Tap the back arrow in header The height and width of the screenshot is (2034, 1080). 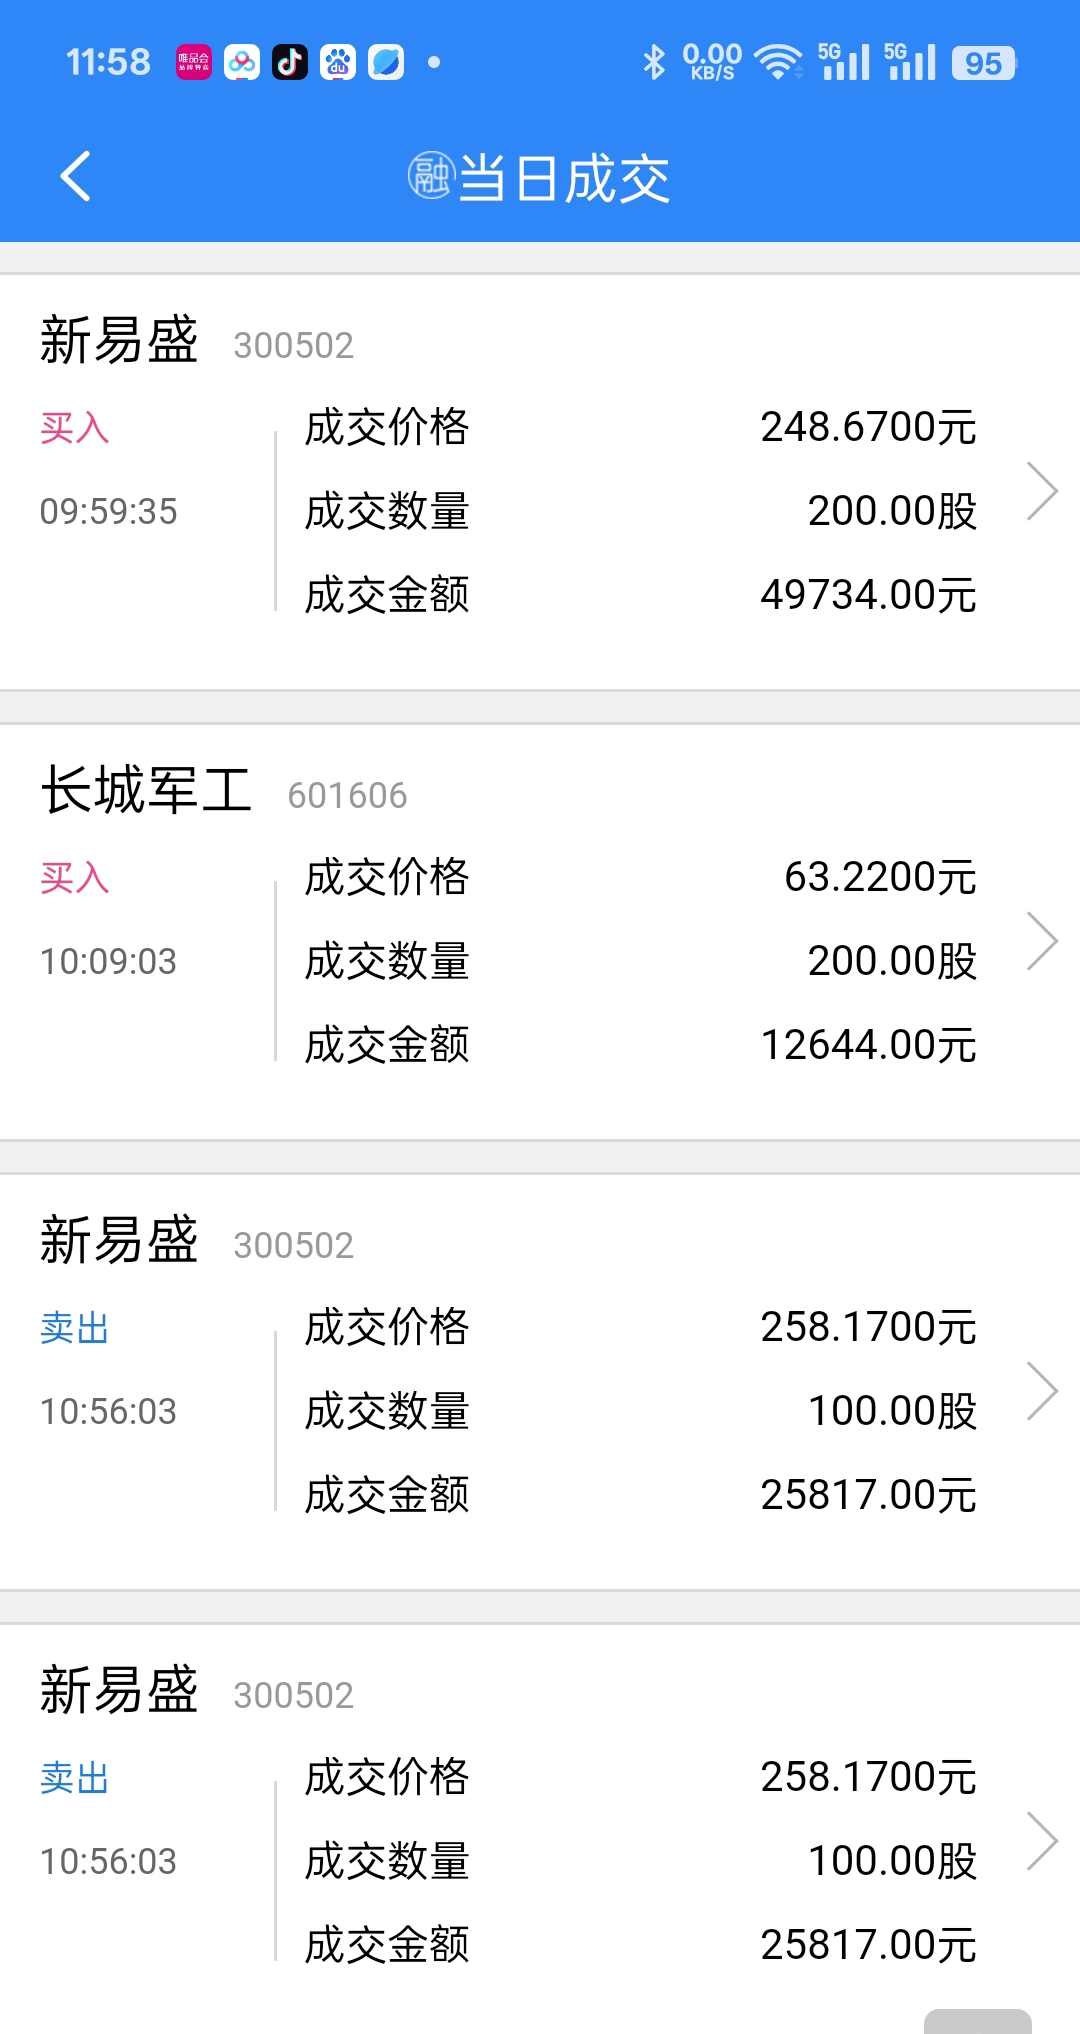click(x=76, y=177)
